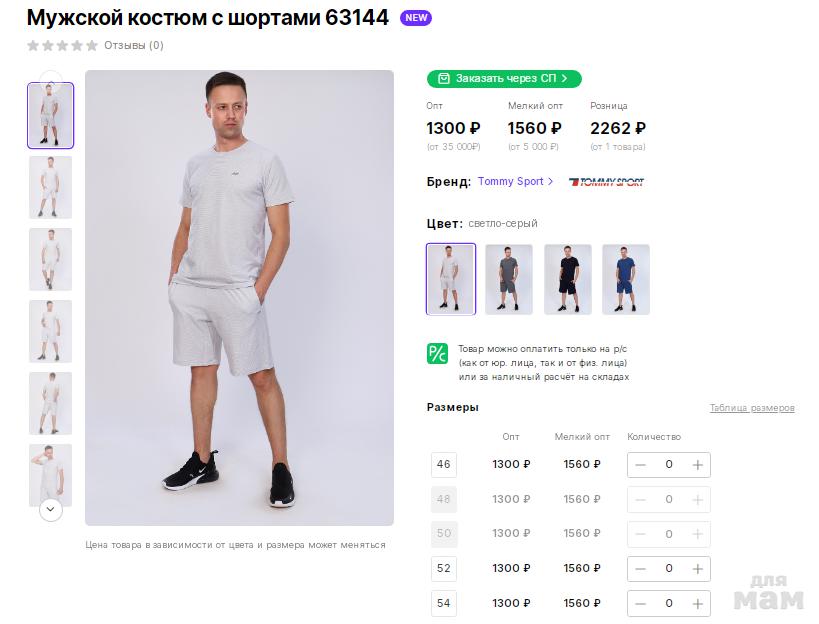This screenshot has height=624, width=819.
Task: Click the plus icon for size 46
Action: click(x=697, y=464)
